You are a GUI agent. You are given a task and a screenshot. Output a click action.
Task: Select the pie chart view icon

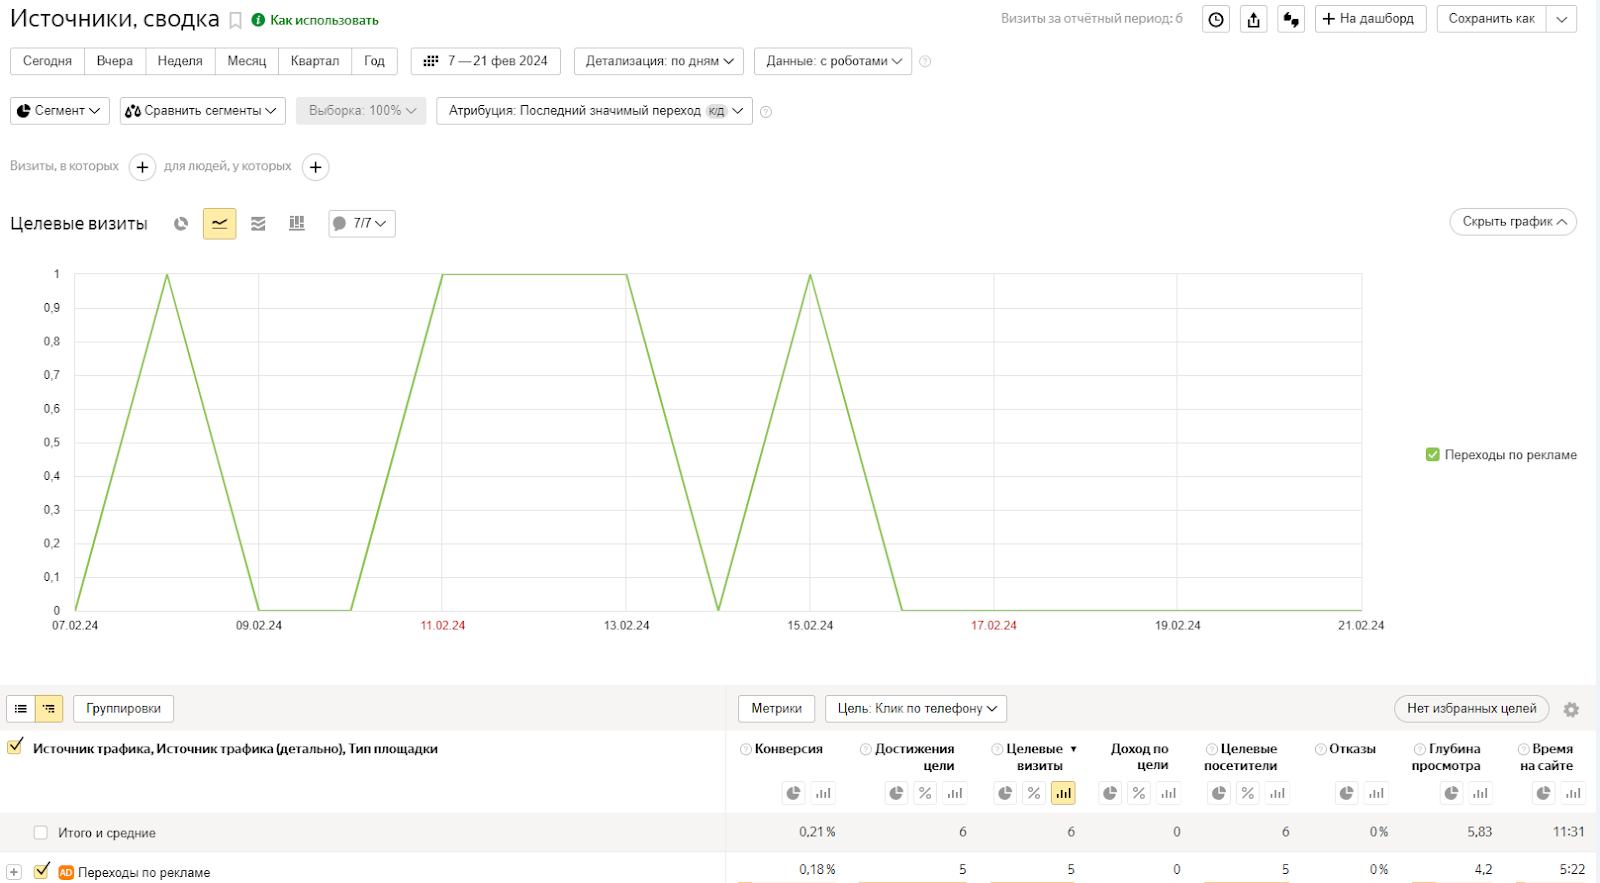pos(181,224)
